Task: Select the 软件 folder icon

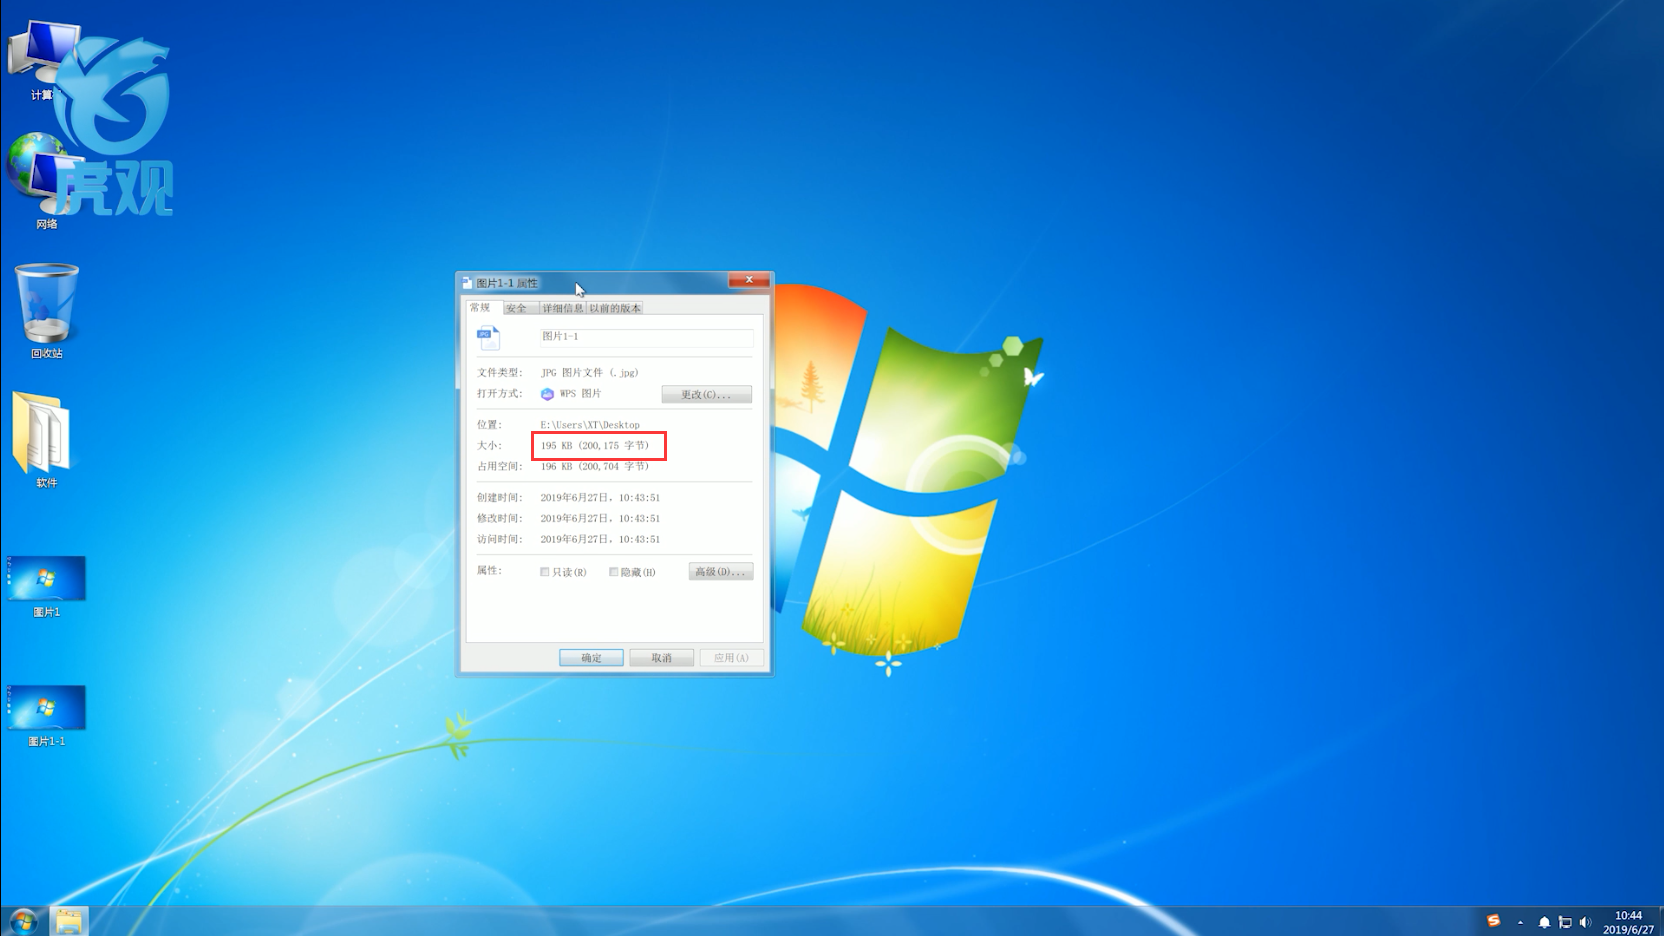Action: click(x=44, y=440)
